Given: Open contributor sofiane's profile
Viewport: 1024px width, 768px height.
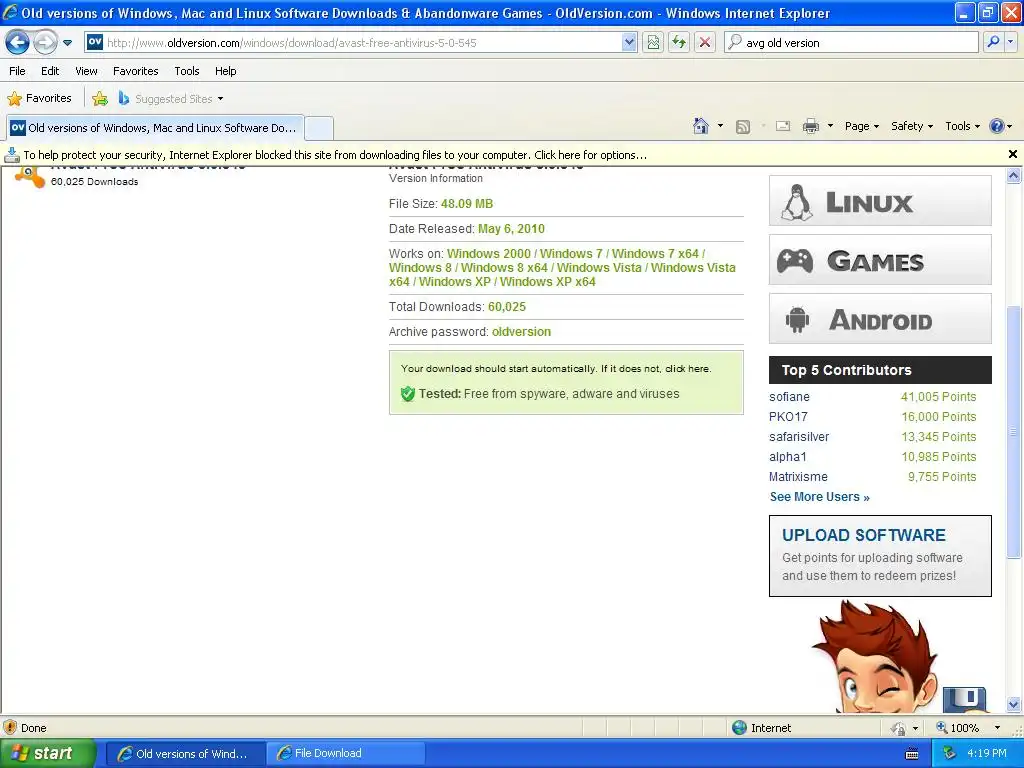Looking at the screenshot, I should (789, 397).
